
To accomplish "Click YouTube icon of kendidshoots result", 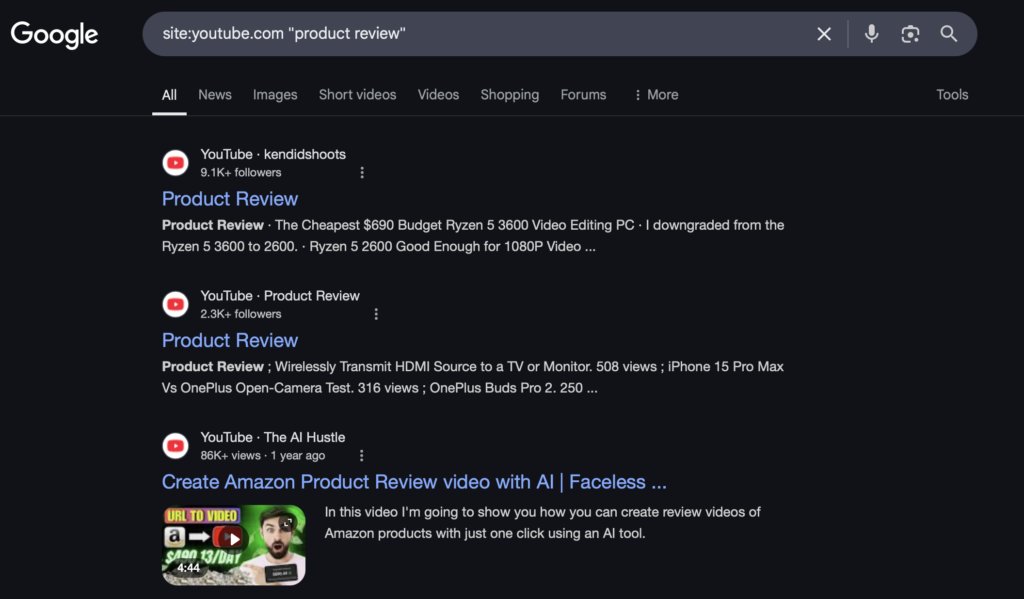I will click(x=175, y=163).
